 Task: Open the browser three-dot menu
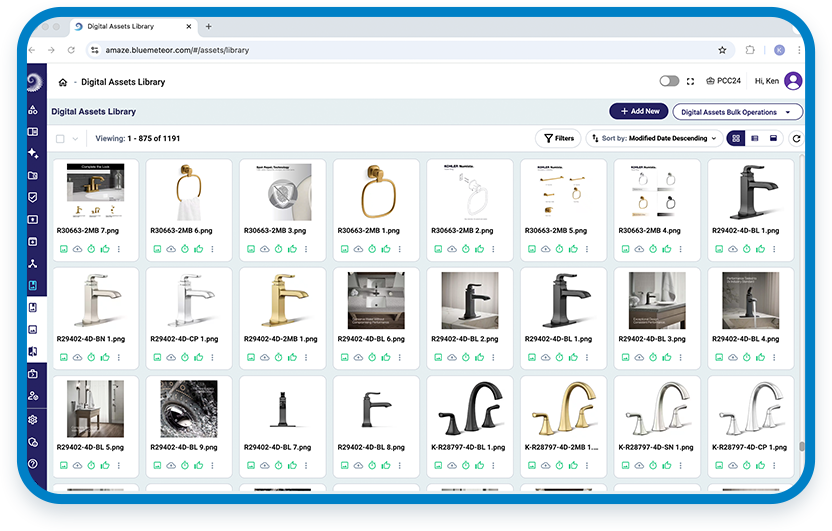pyautogui.click(x=799, y=50)
